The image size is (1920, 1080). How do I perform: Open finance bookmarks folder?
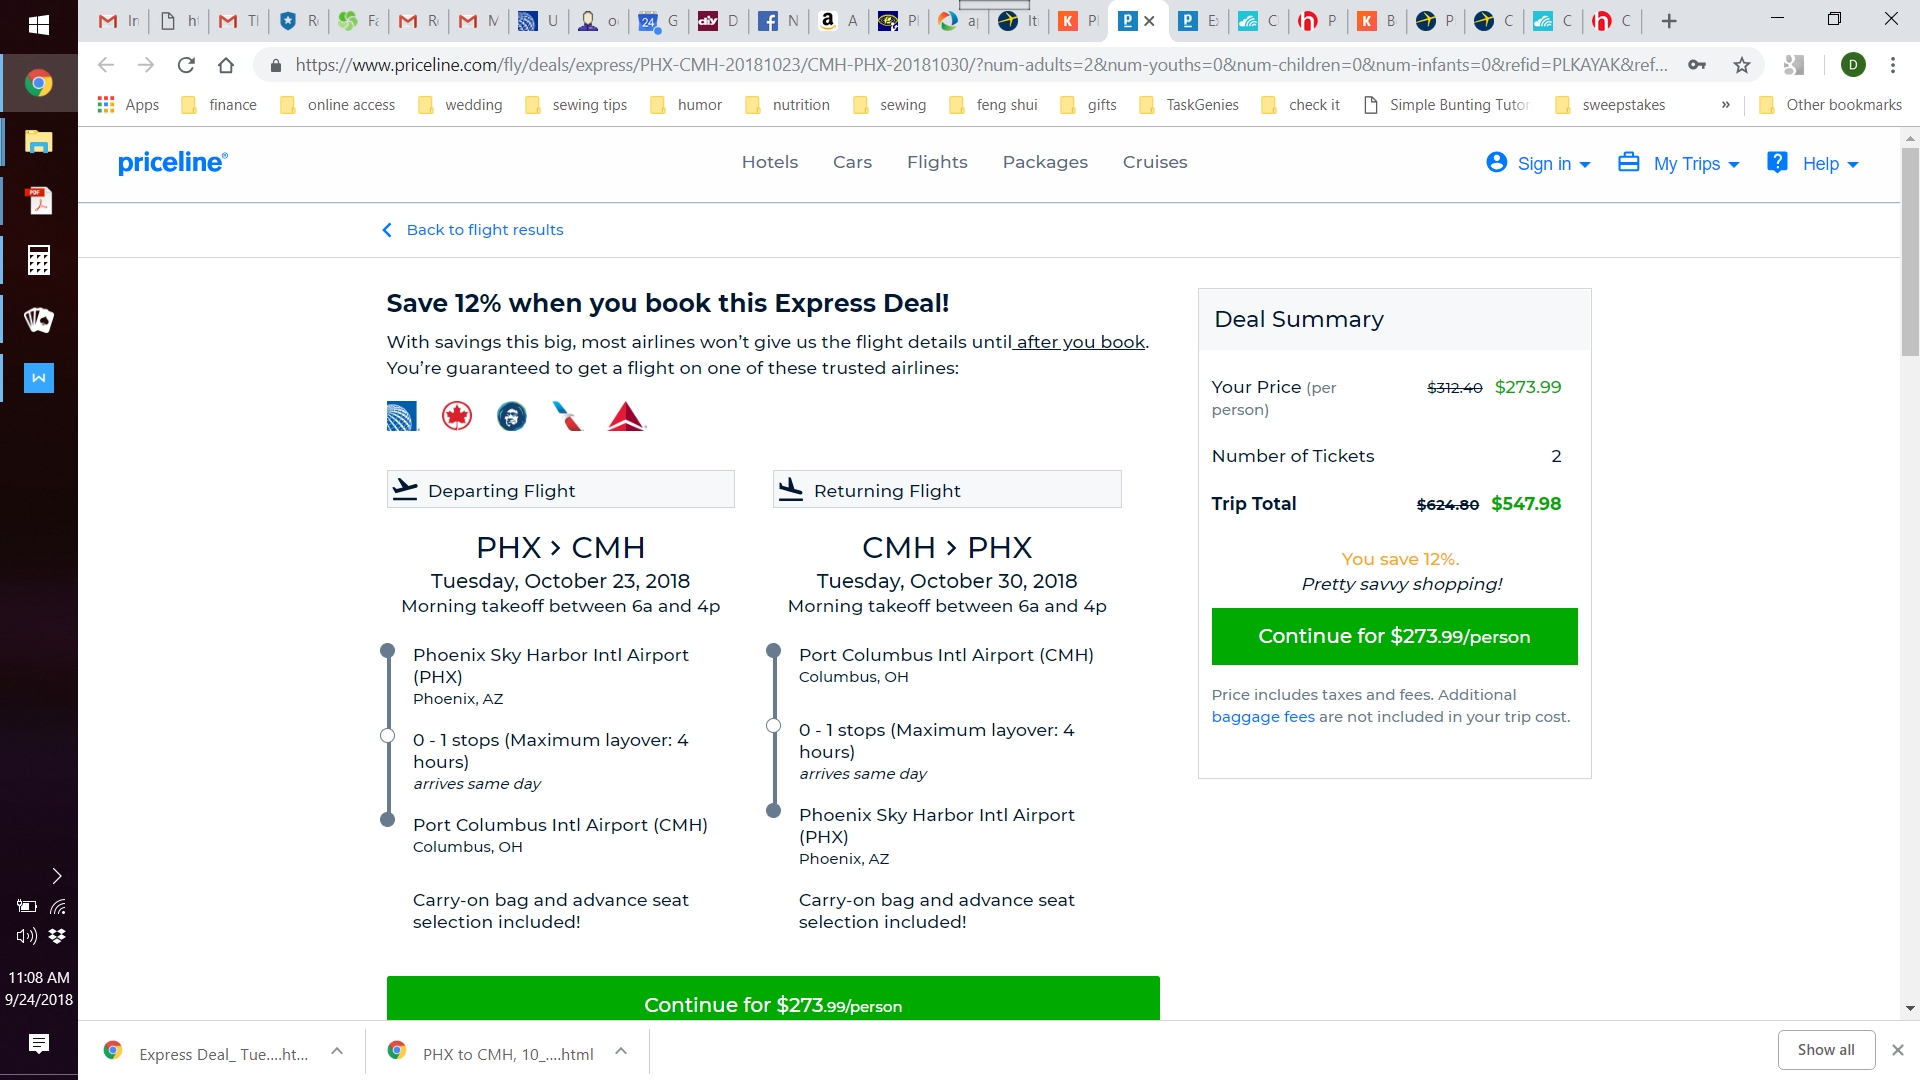pos(219,105)
